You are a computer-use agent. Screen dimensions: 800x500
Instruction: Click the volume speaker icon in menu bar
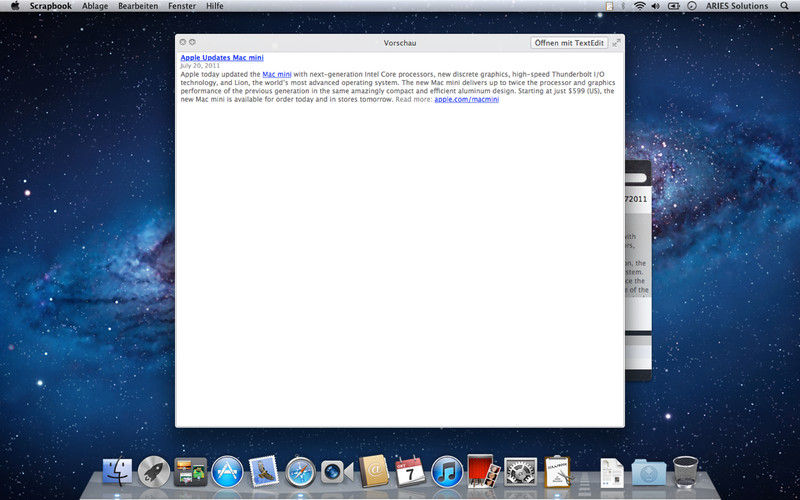656,6
